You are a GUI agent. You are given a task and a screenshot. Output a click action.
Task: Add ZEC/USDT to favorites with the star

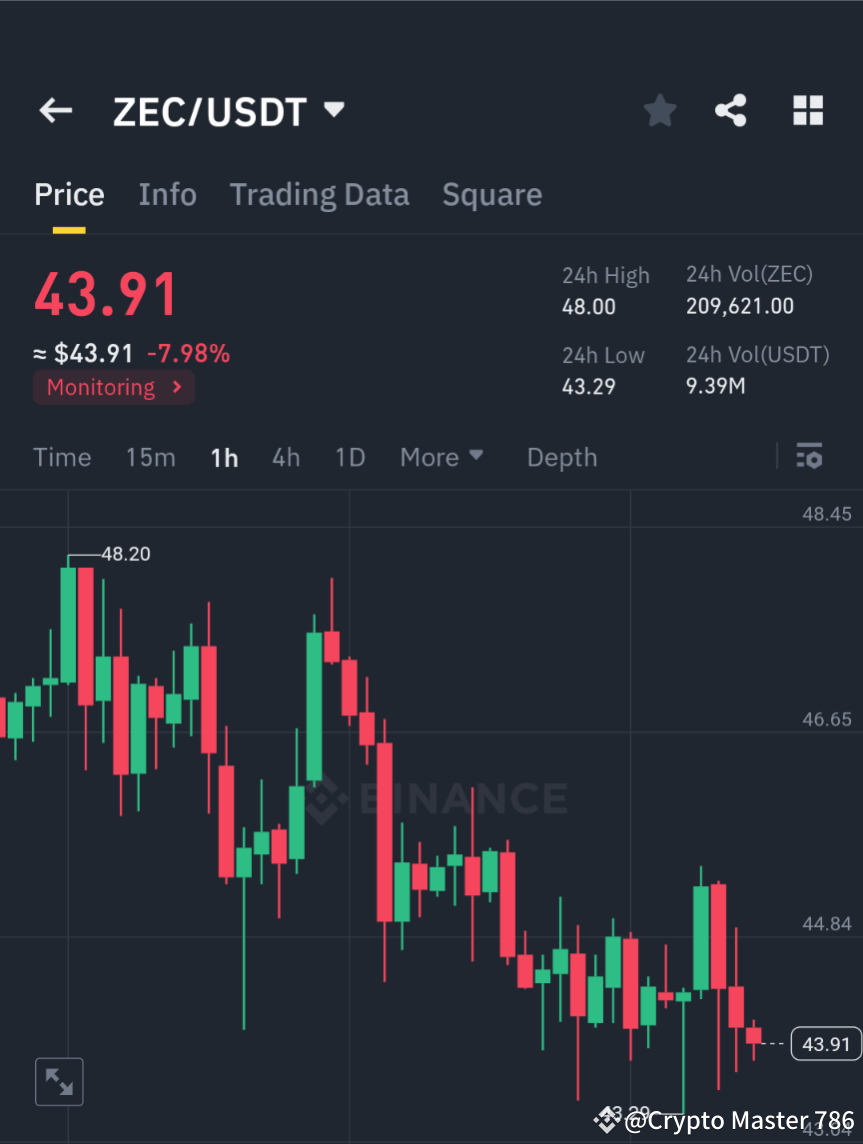(x=659, y=111)
